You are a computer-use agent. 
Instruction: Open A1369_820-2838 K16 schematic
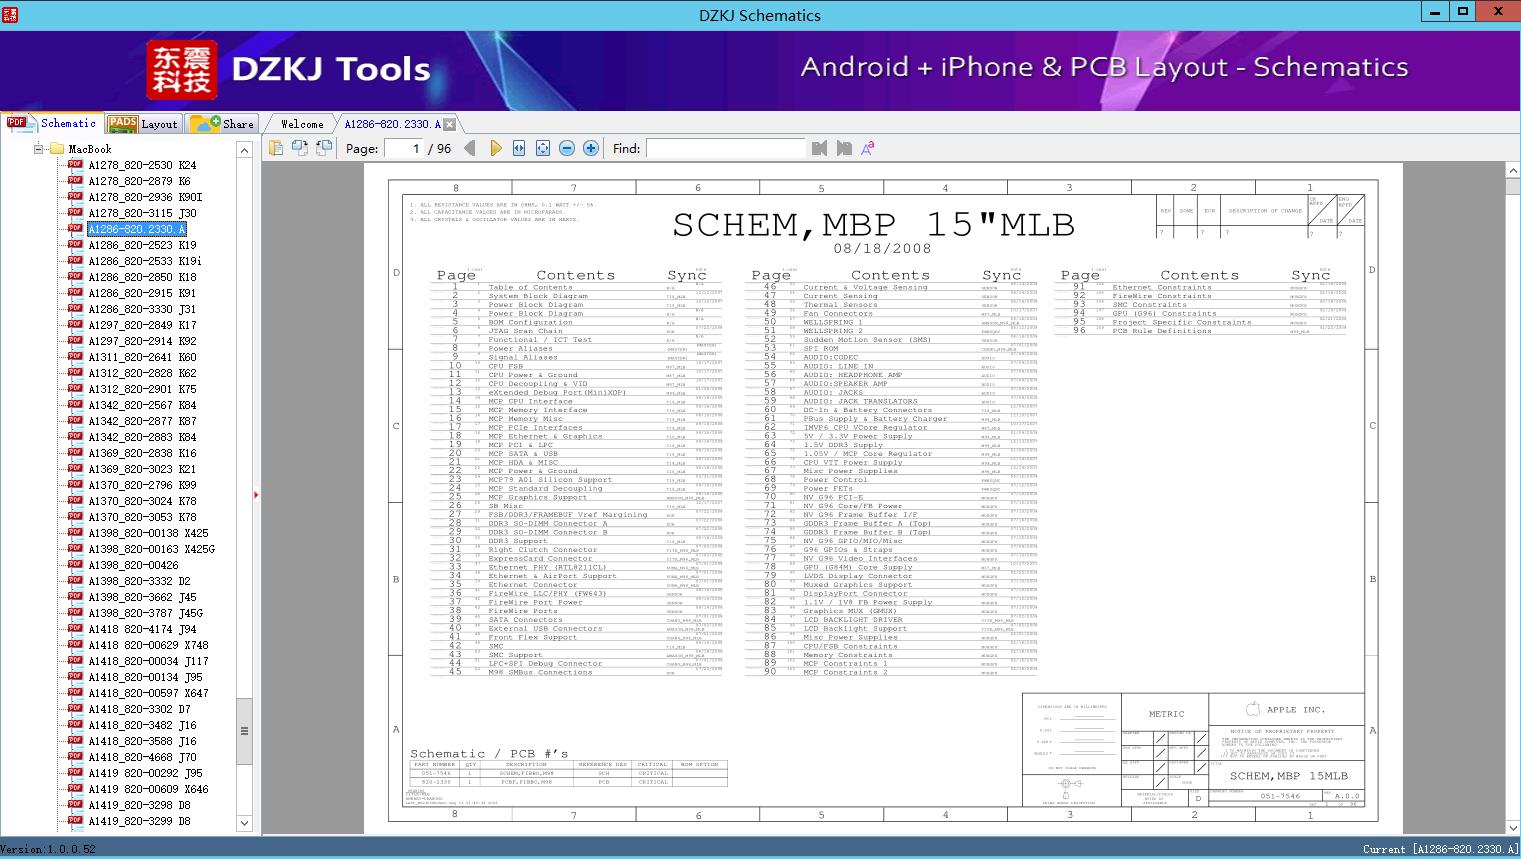pyautogui.click(x=142, y=453)
